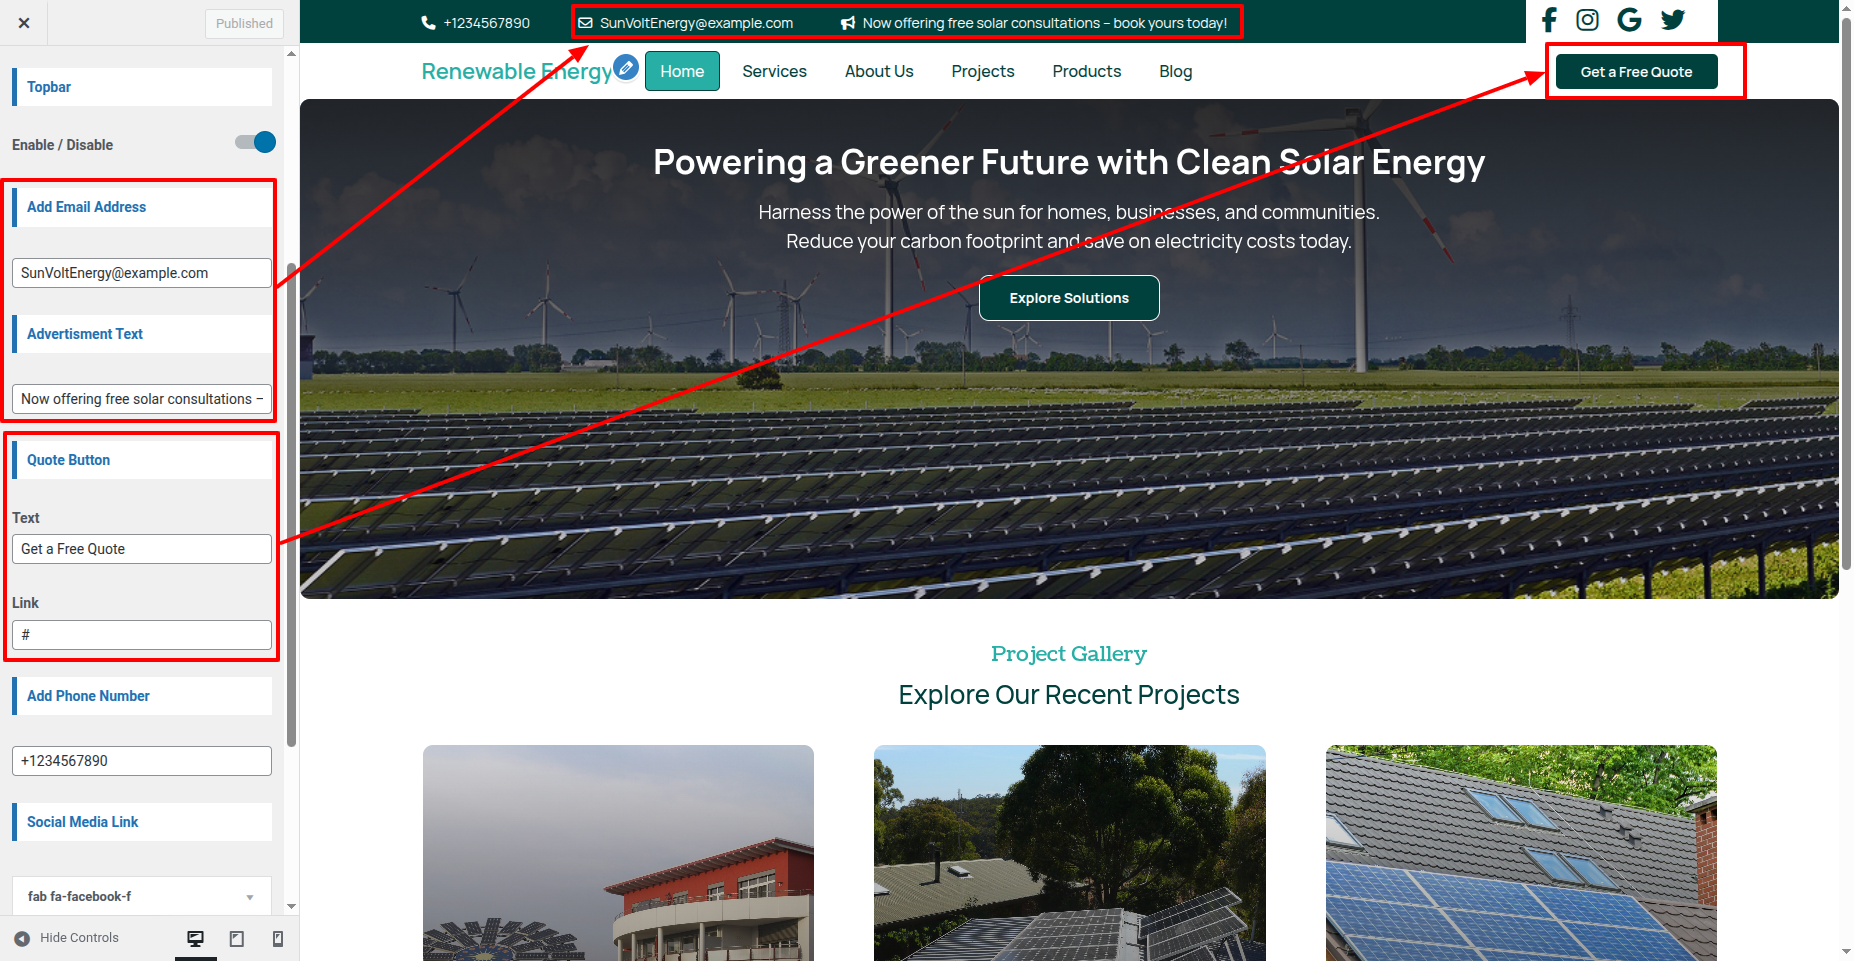Click the Google icon in the header
Image resolution: width=1854 pixels, height=961 pixels.
[x=1629, y=20]
